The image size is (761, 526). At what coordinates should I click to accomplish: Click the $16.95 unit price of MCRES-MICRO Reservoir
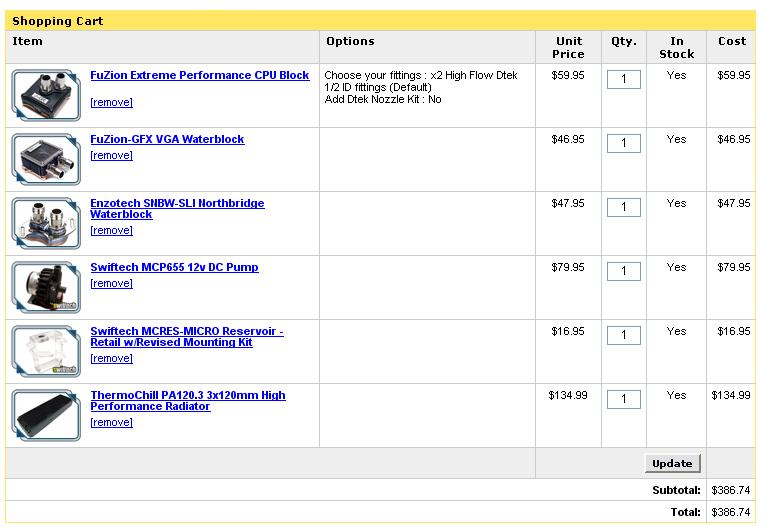(568, 331)
